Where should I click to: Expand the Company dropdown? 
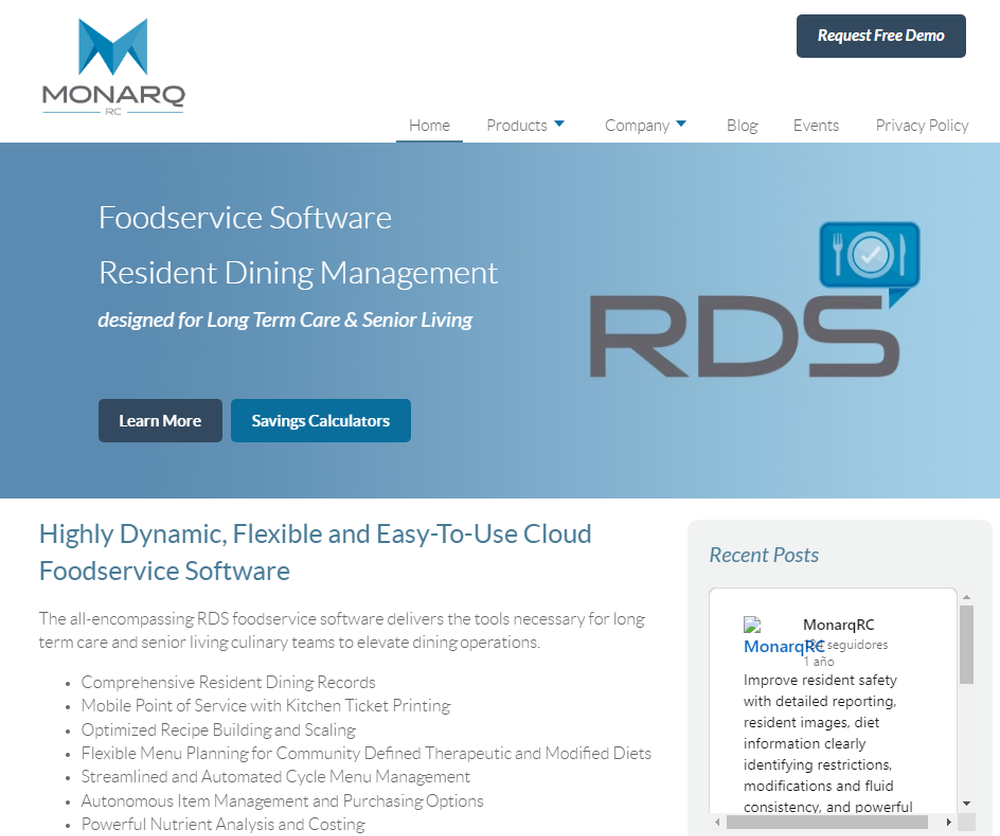click(637, 125)
